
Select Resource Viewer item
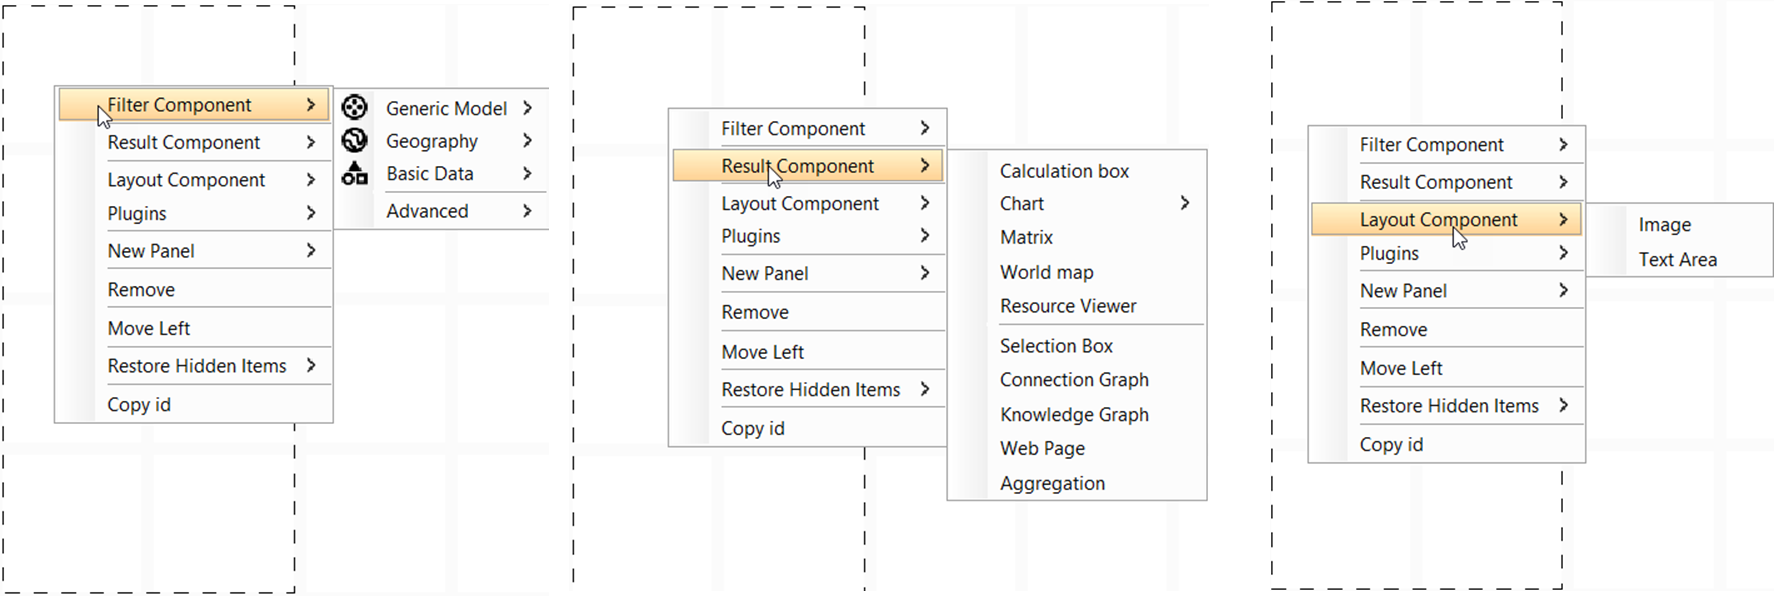1067,306
